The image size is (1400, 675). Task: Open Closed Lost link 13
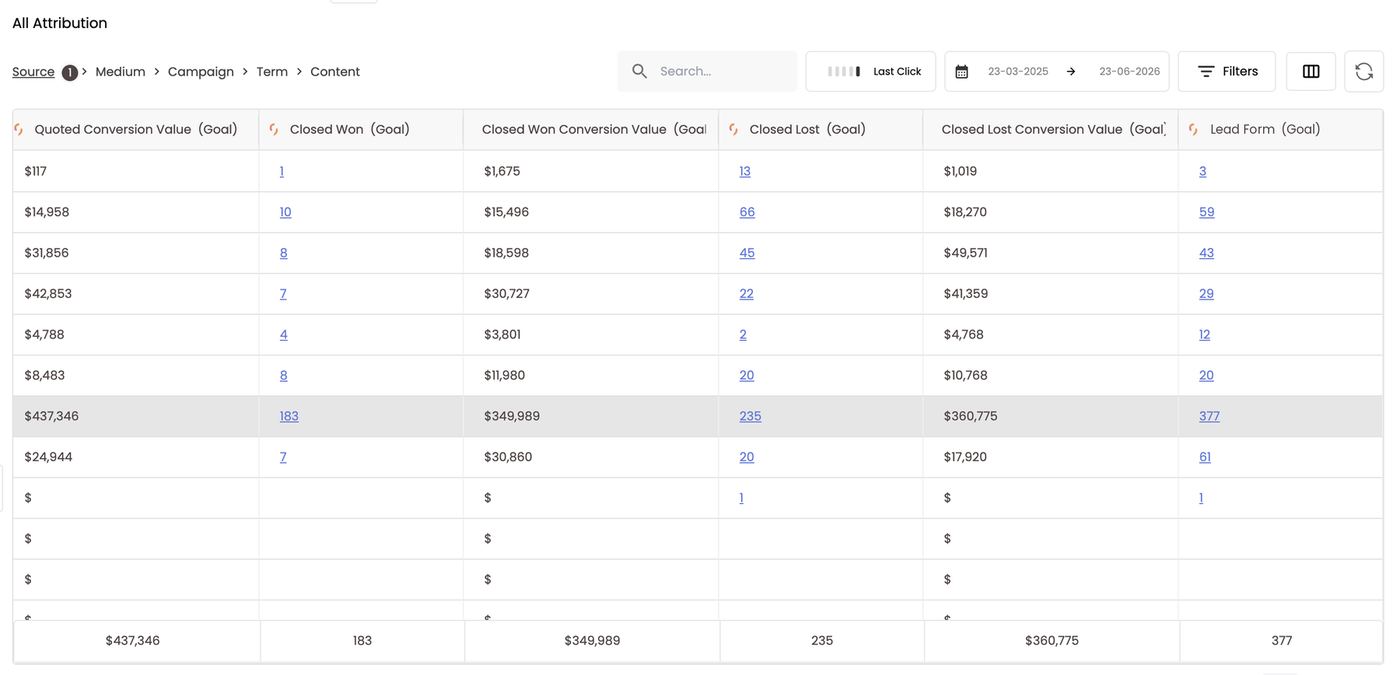click(x=745, y=171)
